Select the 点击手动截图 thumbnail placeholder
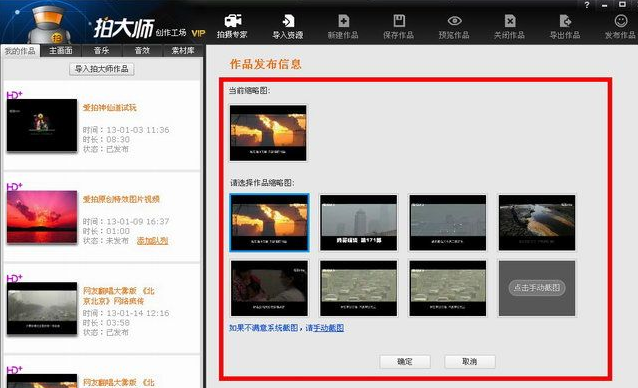The image size is (638, 388). 537,288
